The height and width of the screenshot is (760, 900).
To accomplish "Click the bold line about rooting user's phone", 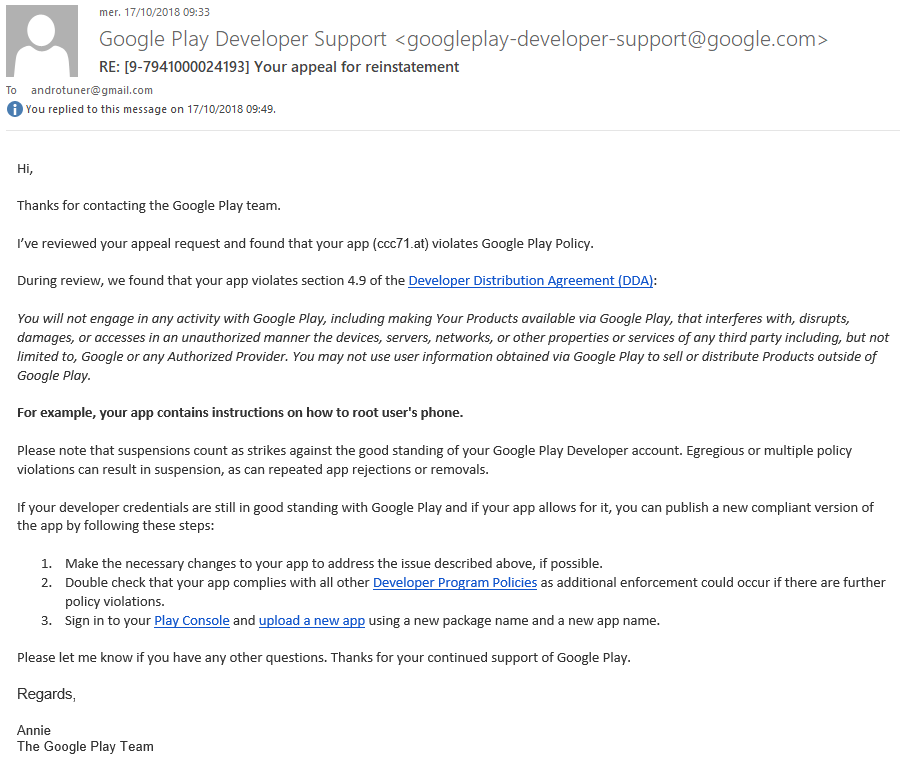I will point(240,413).
